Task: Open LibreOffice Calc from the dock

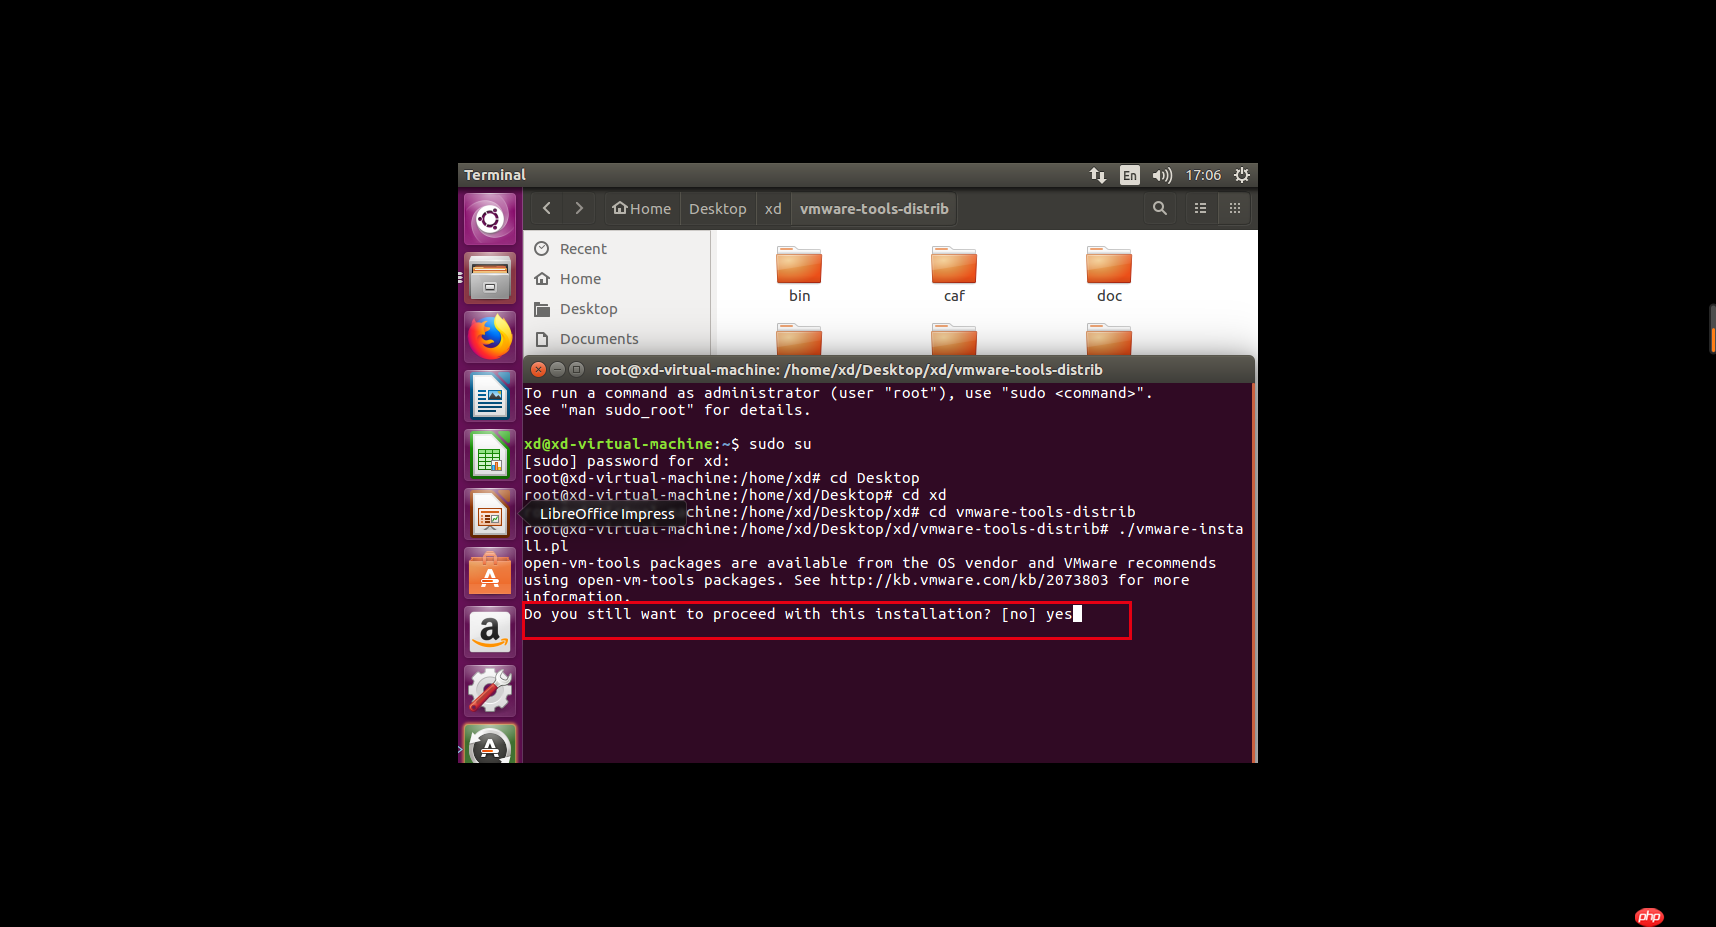Action: pos(489,455)
